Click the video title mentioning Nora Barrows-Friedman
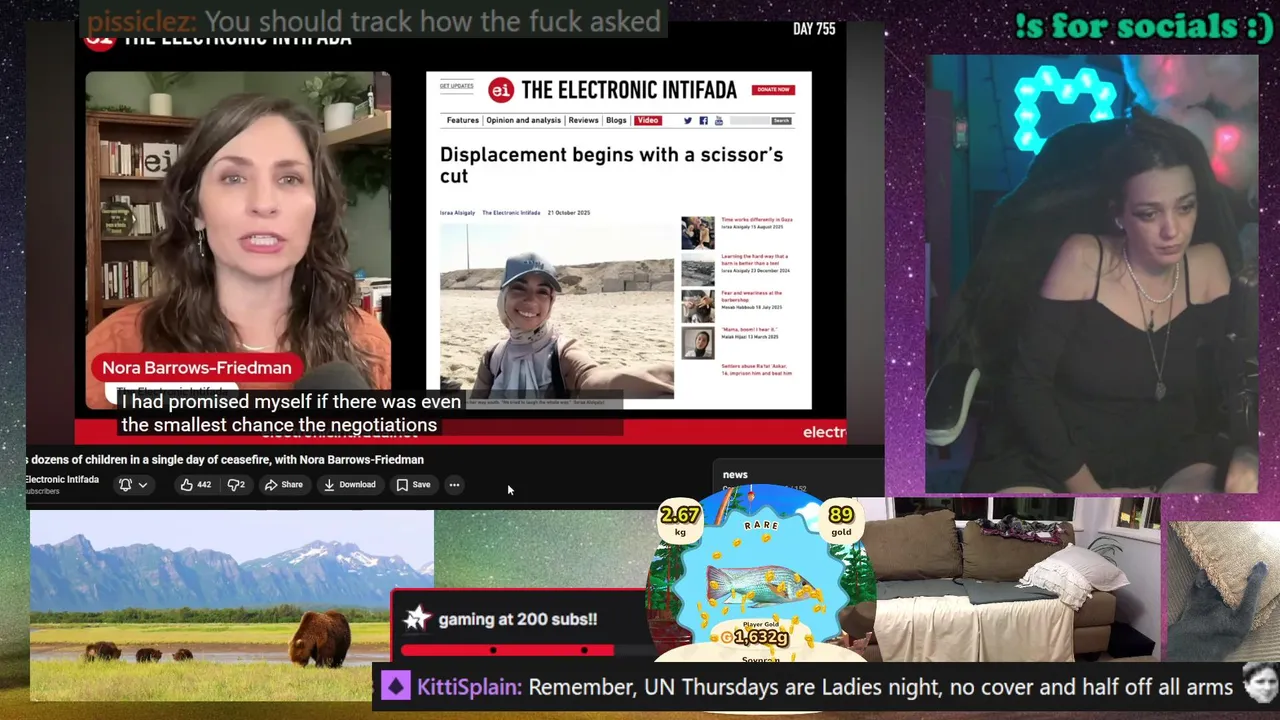The height and width of the screenshot is (720, 1280). tap(226, 460)
